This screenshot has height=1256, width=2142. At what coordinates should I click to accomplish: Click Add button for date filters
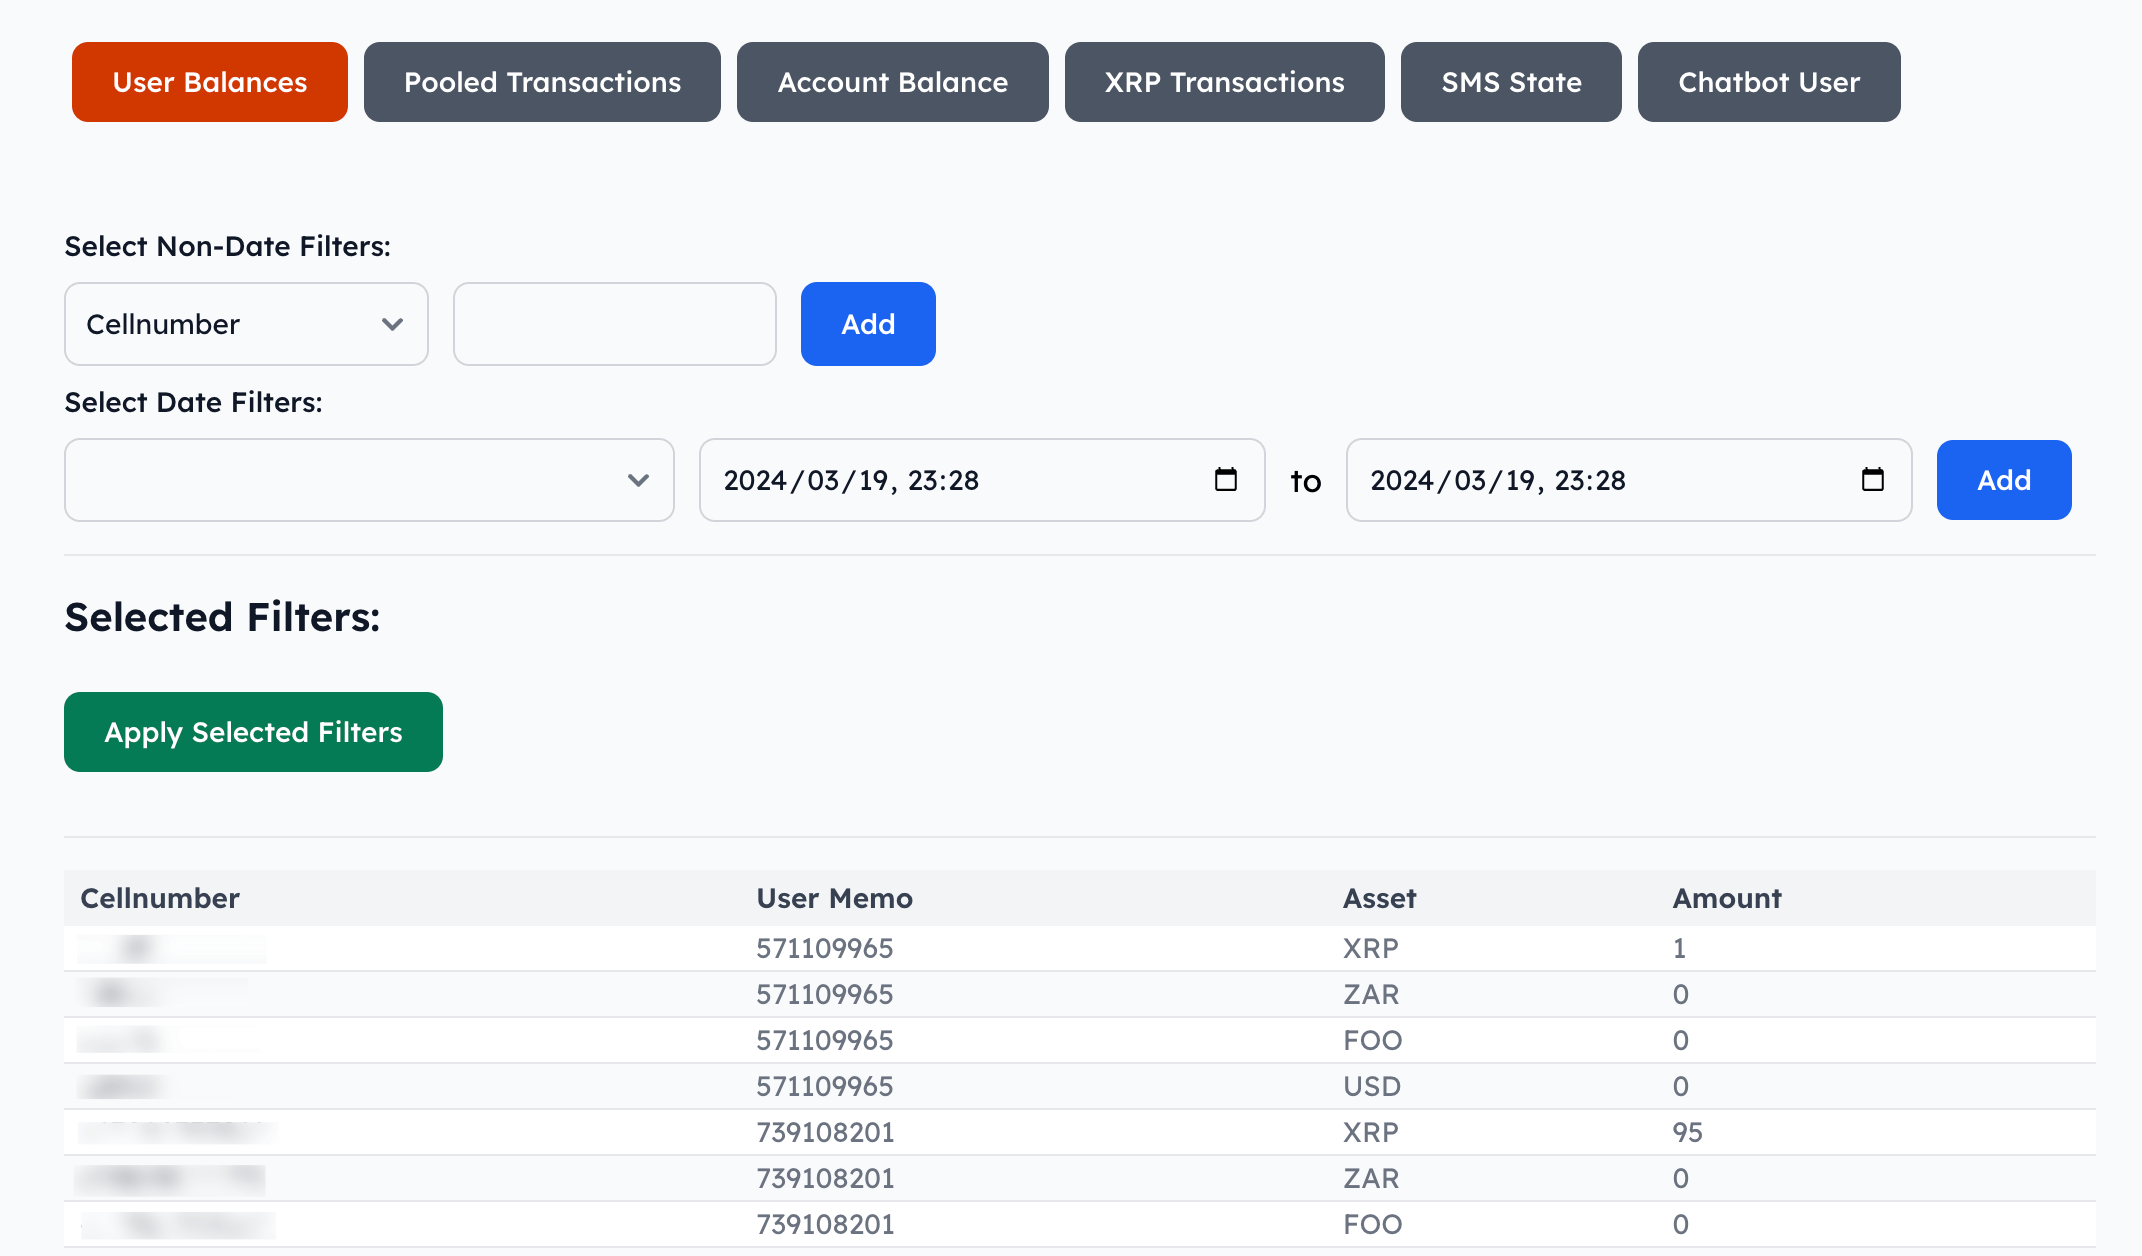2003,480
